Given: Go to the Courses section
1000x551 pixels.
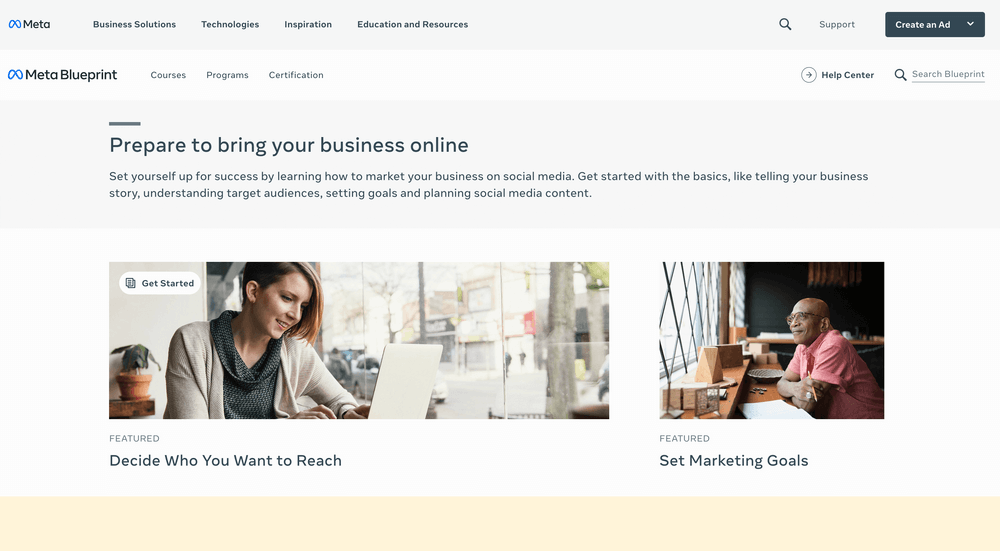Looking at the screenshot, I should (168, 75).
